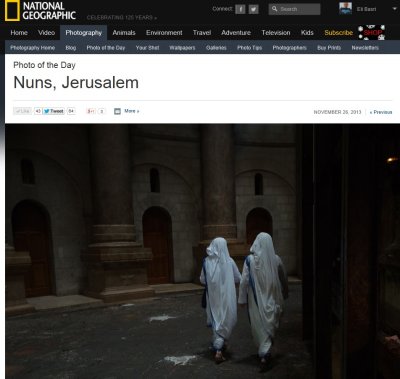
Task: Open the Travel menu
Action: pos(202,33)
